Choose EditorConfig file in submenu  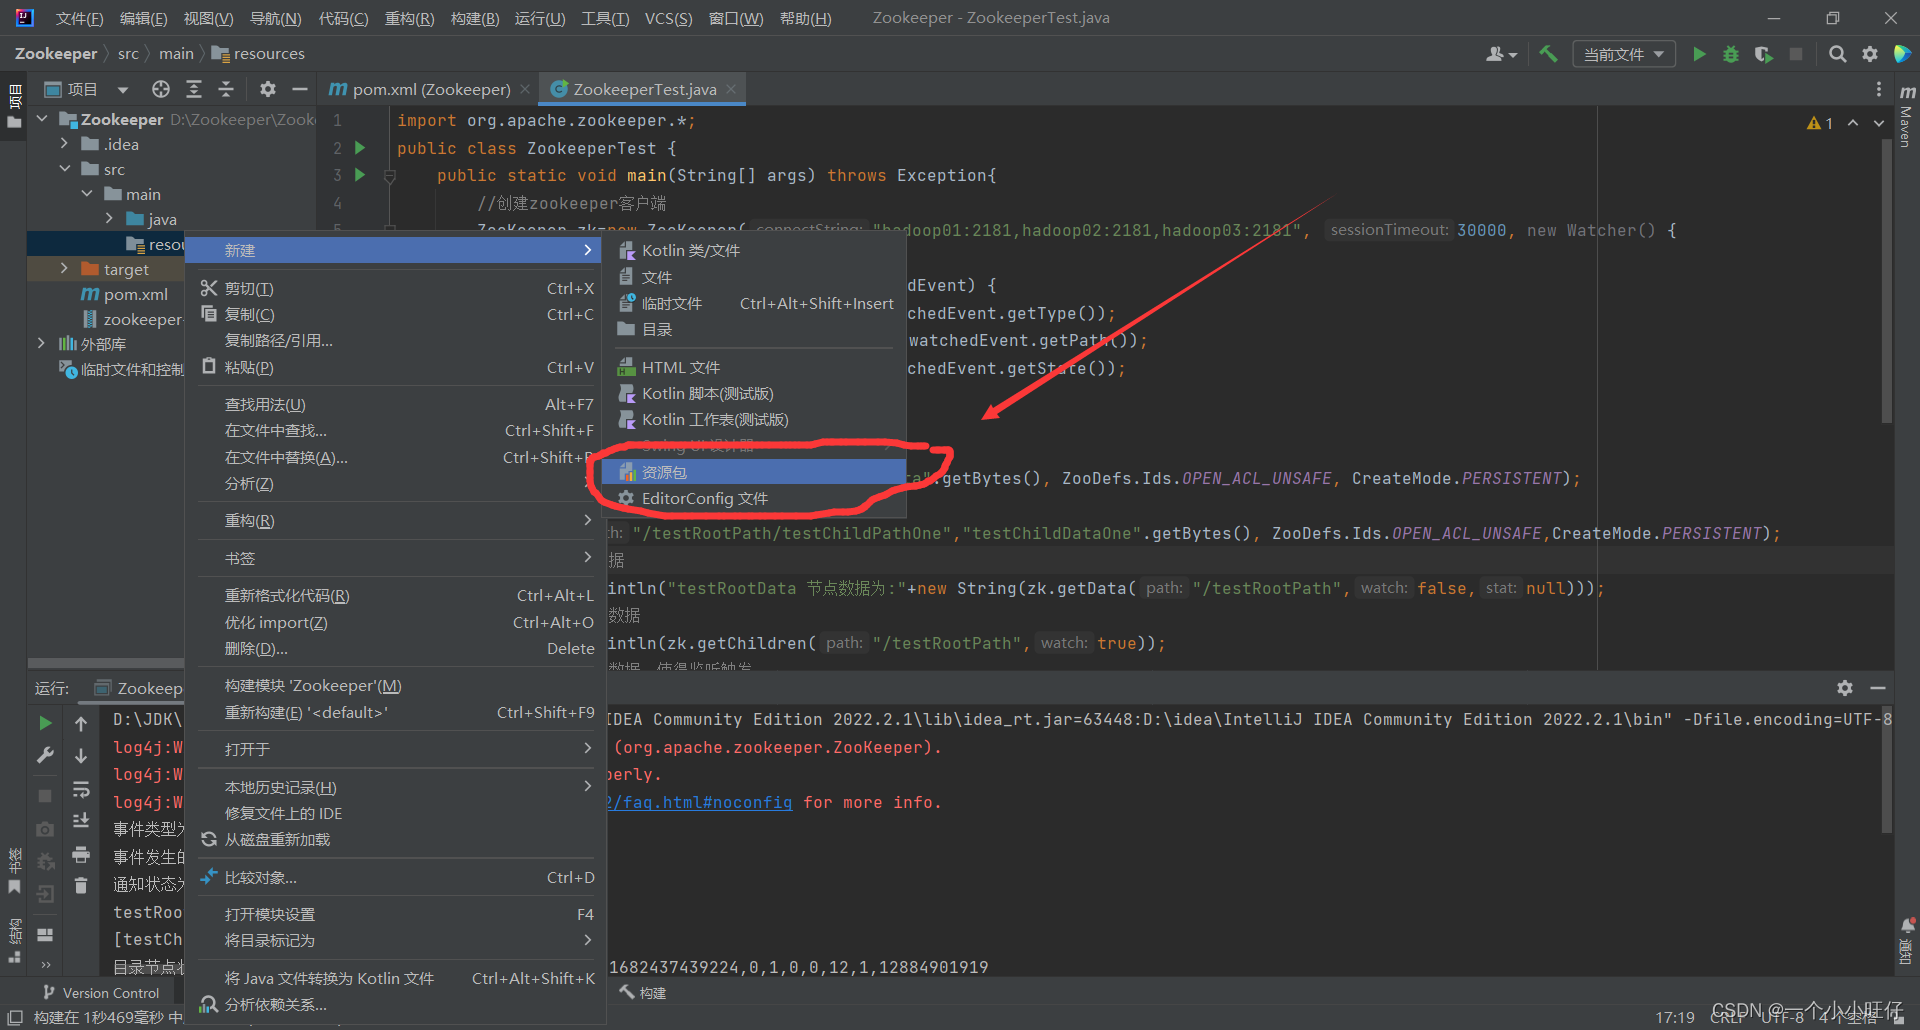pyautogui.click(x=754, y=498)
